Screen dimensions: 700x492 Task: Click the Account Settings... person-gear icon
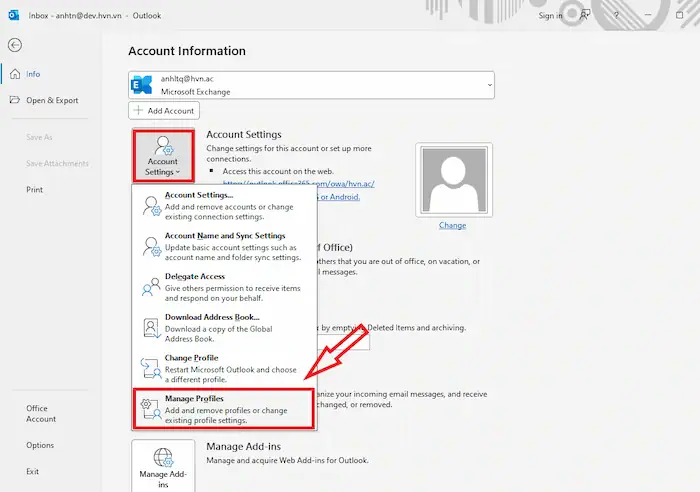tap(151, 206)
